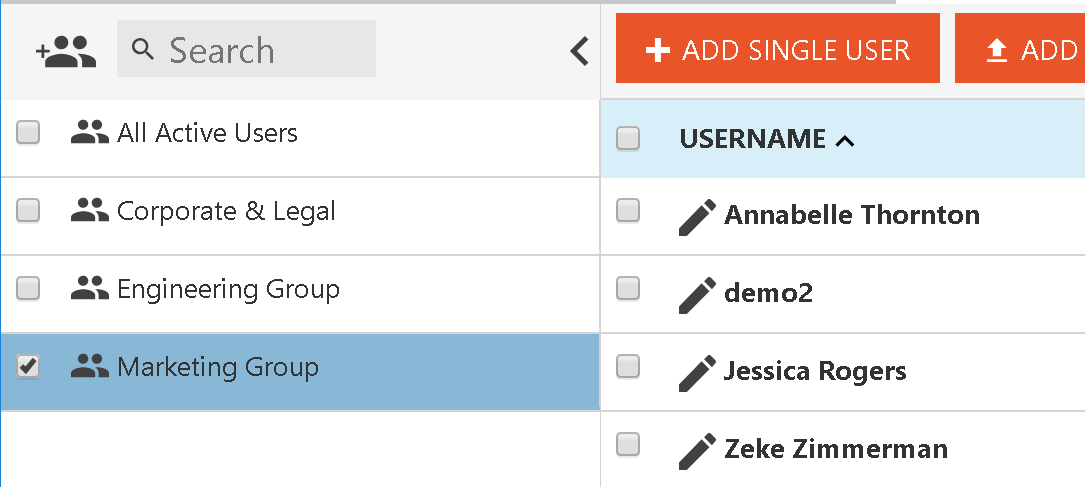
Task: Click the group icon beside All Active Users
Action: 90,131
